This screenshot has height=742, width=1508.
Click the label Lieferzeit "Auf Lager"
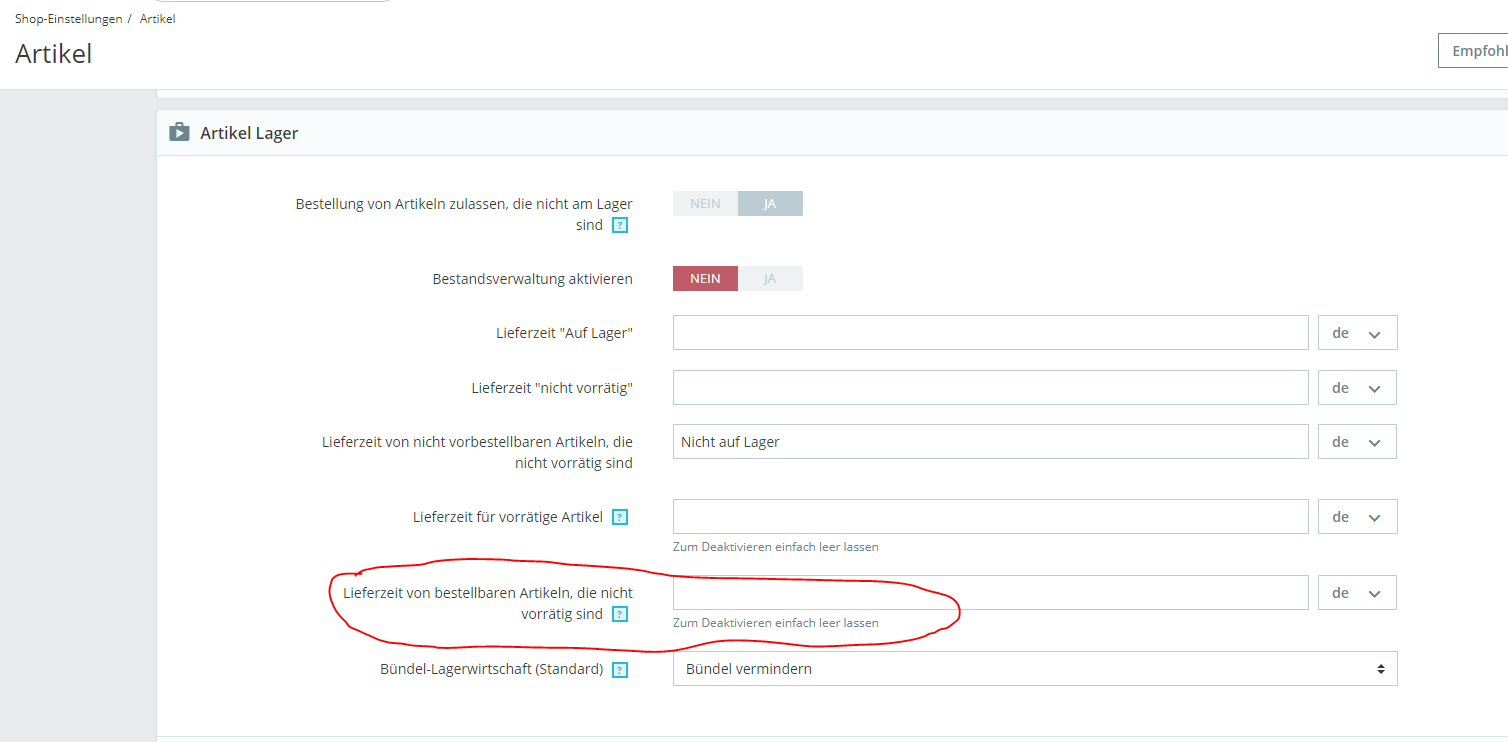(564, 333)
